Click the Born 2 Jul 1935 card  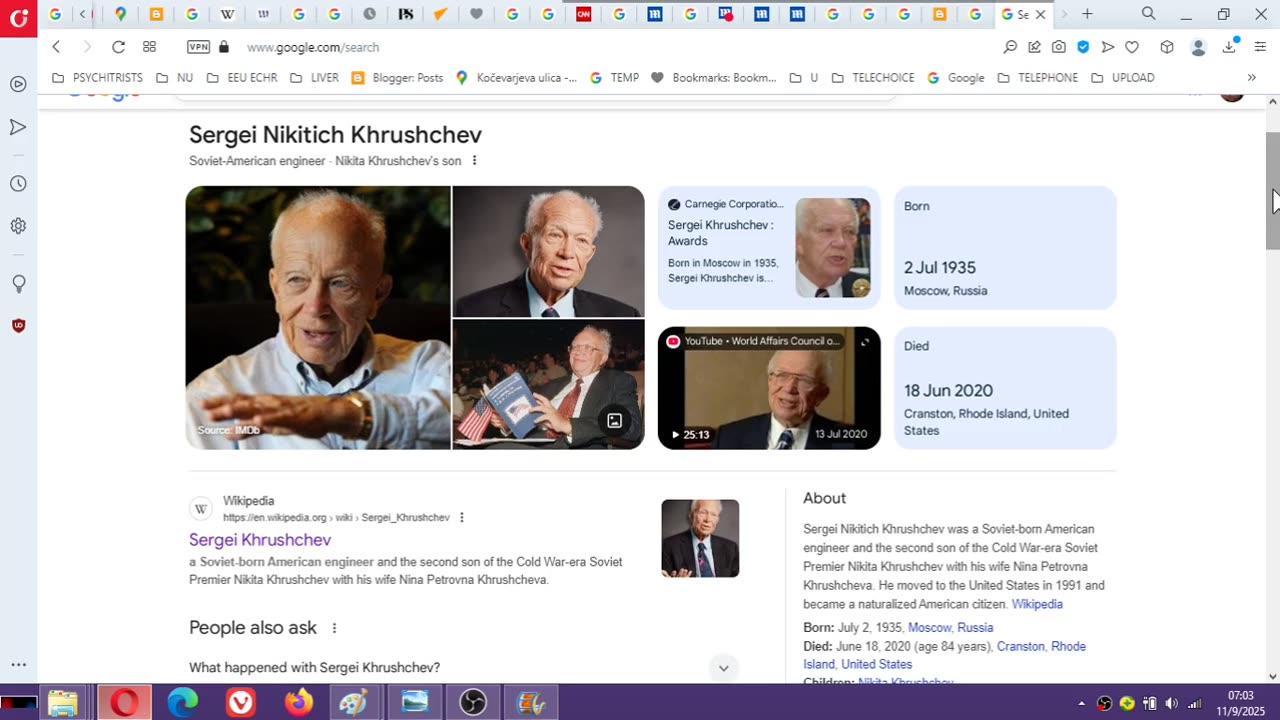pyautogui.click(x=1005, y=247)
